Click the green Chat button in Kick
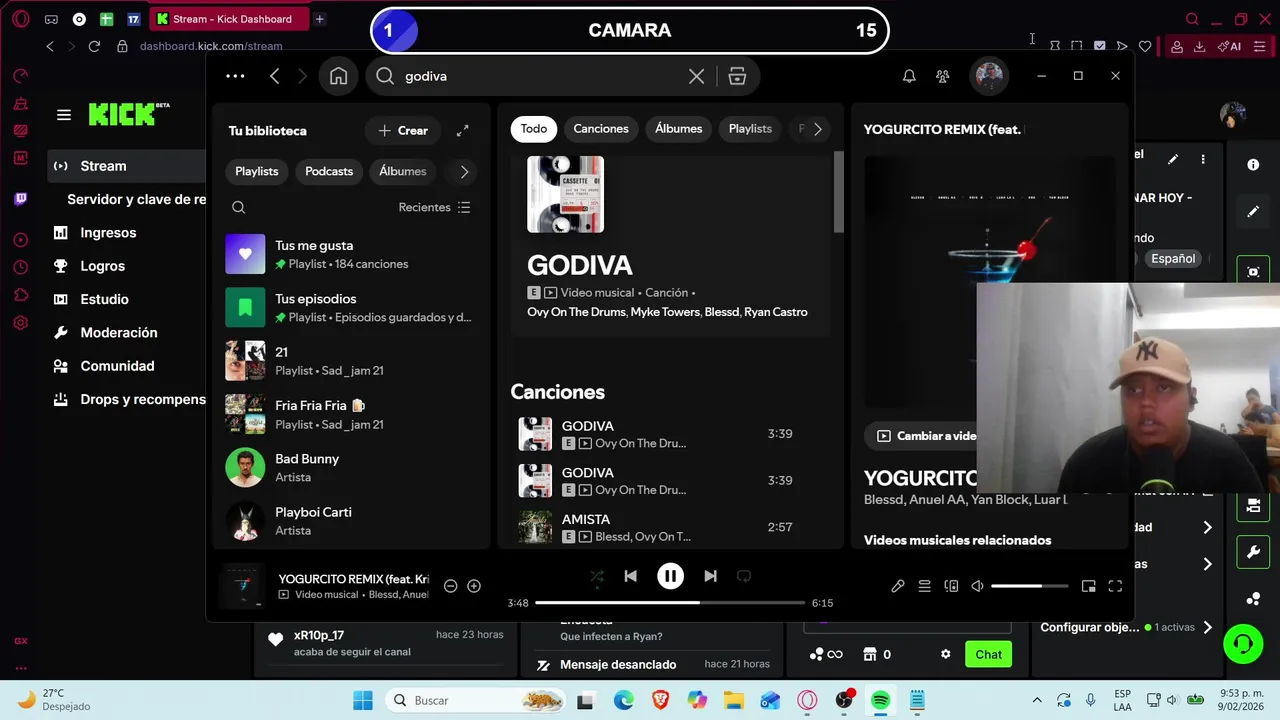1280x720 pixels. click(988, 655)
